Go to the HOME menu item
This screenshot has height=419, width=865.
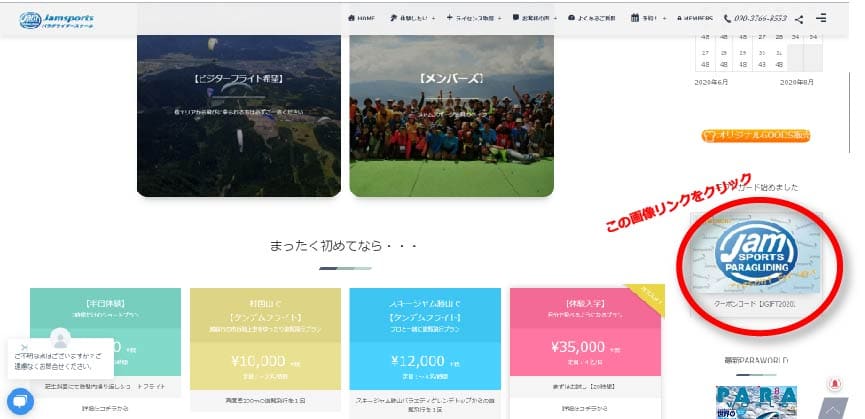(361, 18)
